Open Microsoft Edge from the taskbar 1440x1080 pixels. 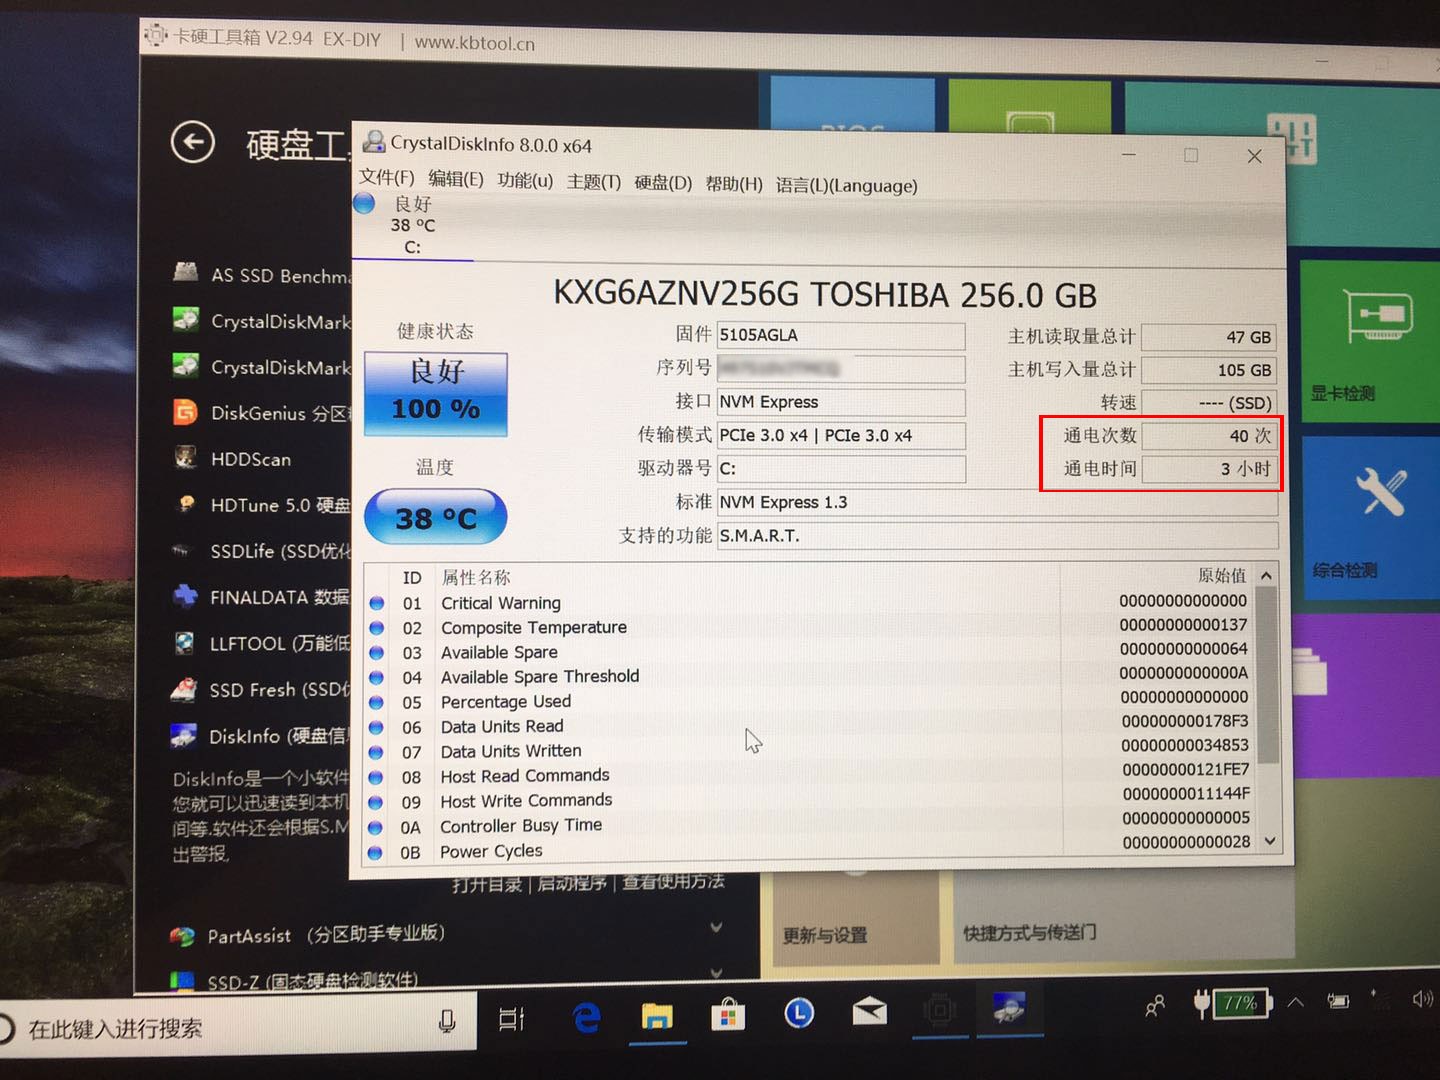pos(586,1018)
